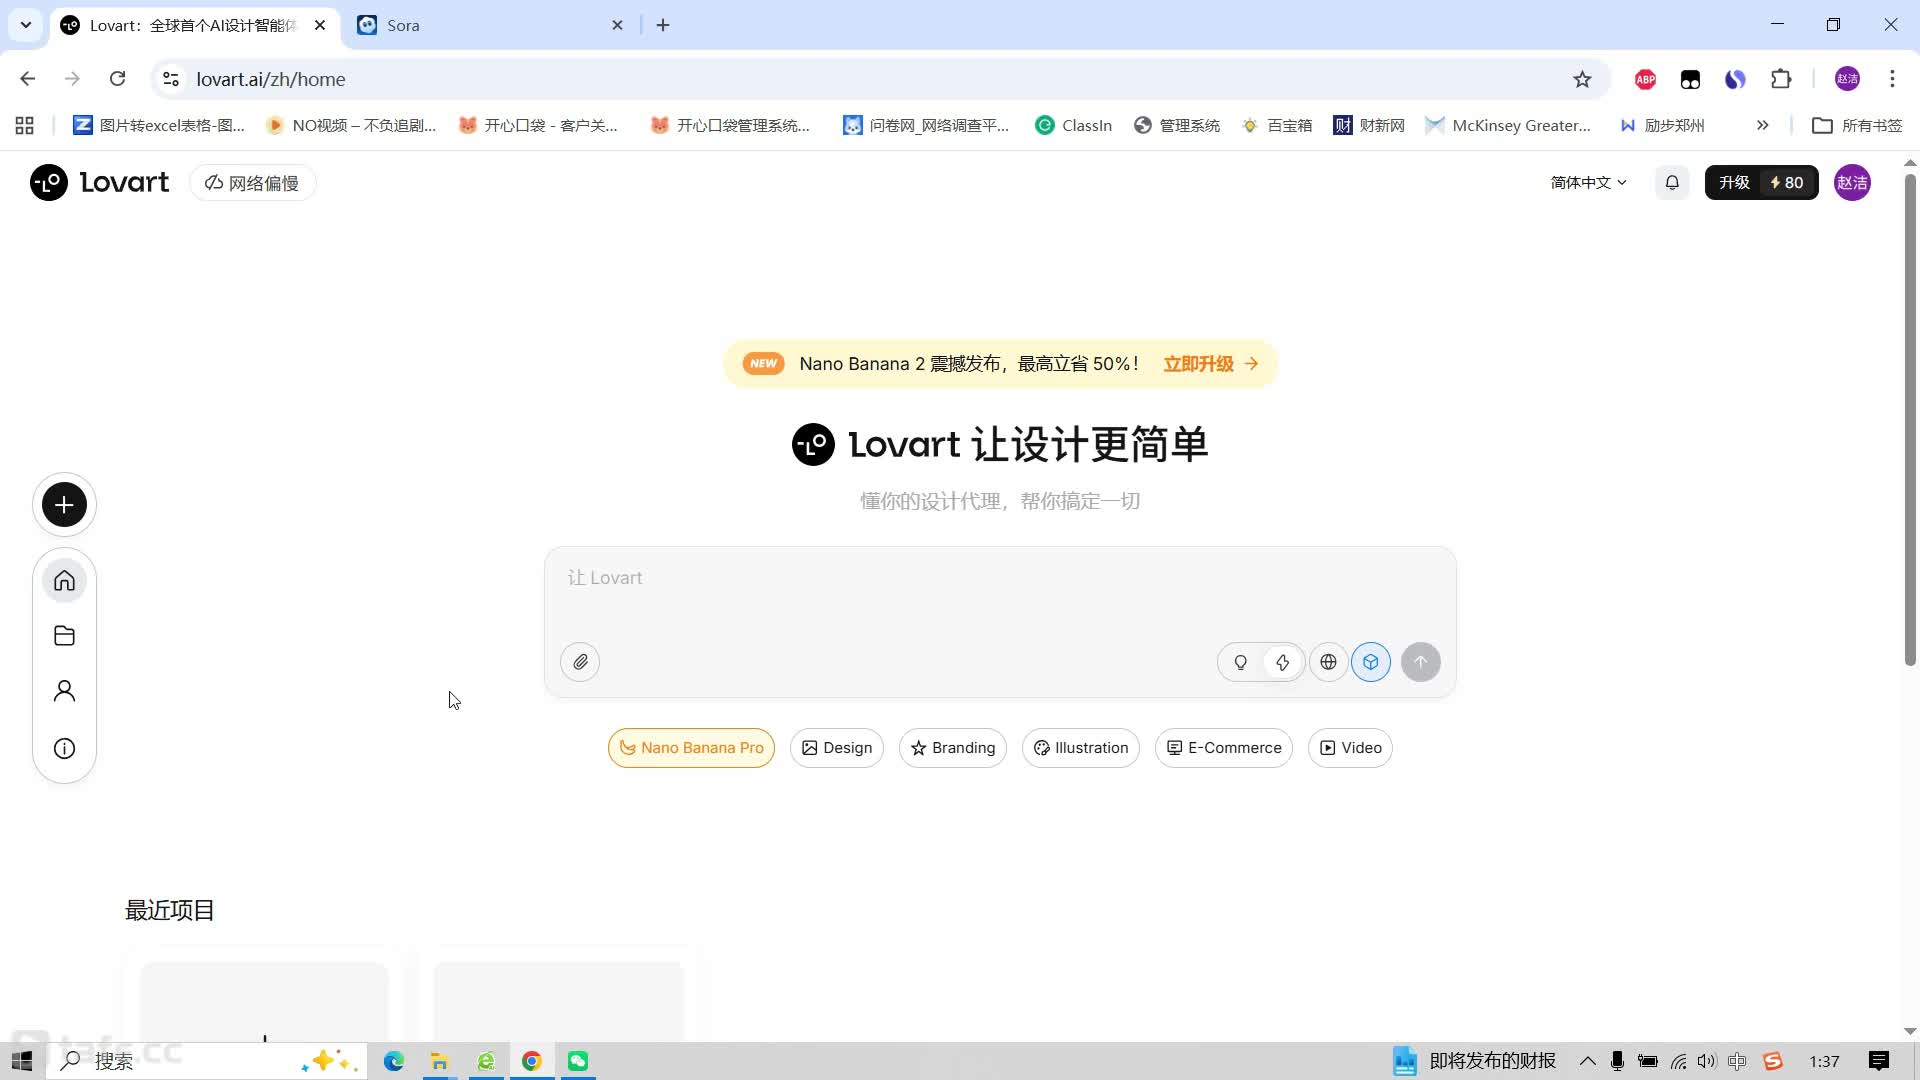Bookmark this page with the star
Viewport: 1920px width, 1080px height.
(1582, 79)
